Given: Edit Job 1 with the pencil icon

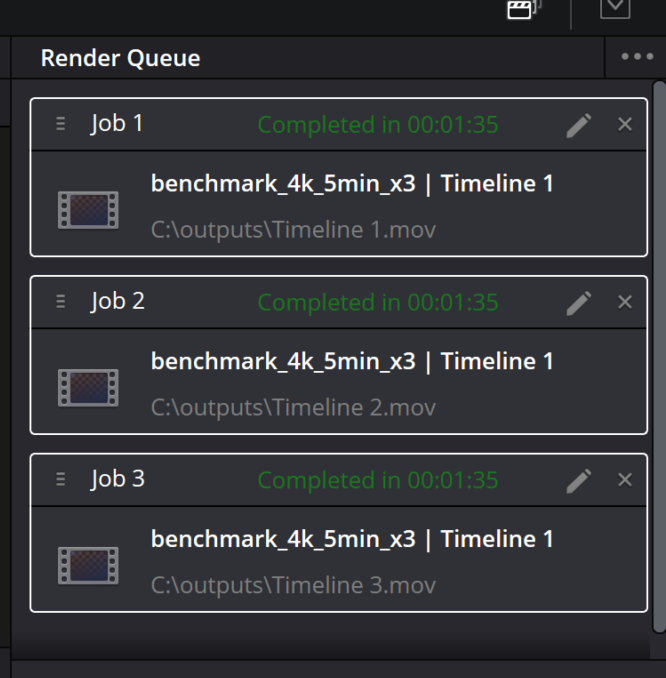Looking at the screenshot, I should 579,125.
